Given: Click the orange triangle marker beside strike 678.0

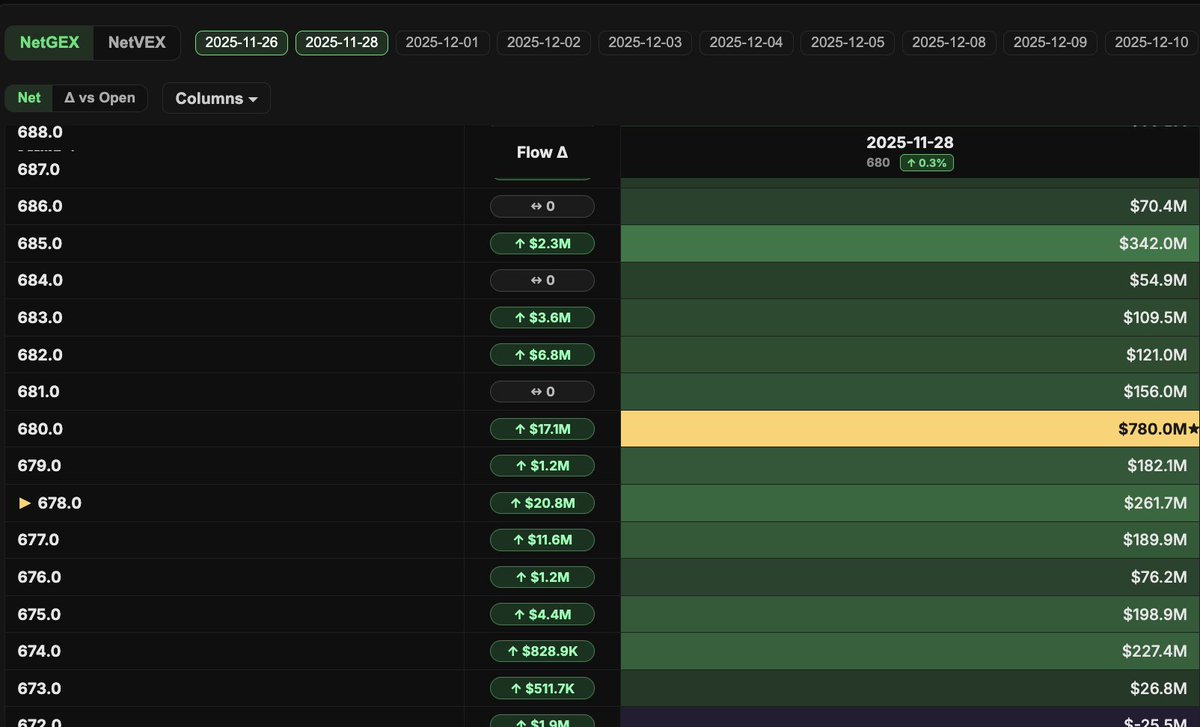Looking at the screenshot, I should coord(26,503).
